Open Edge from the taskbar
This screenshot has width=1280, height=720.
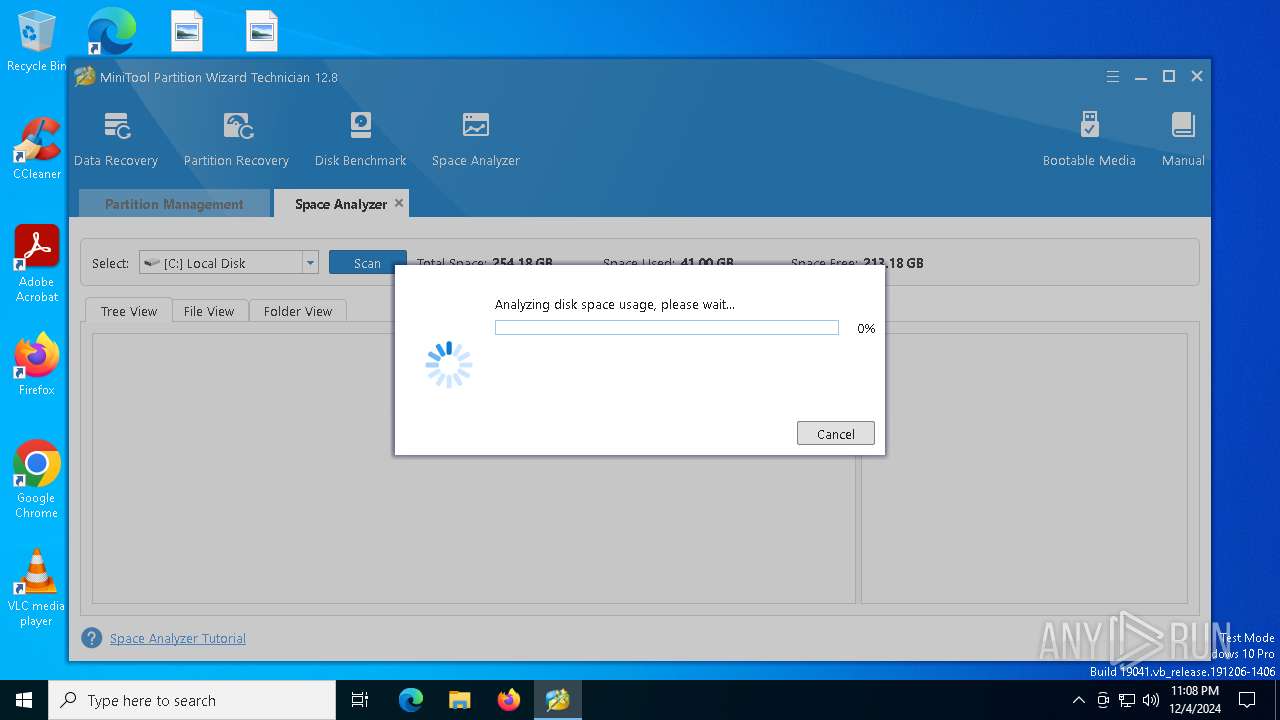pos(411,700)
